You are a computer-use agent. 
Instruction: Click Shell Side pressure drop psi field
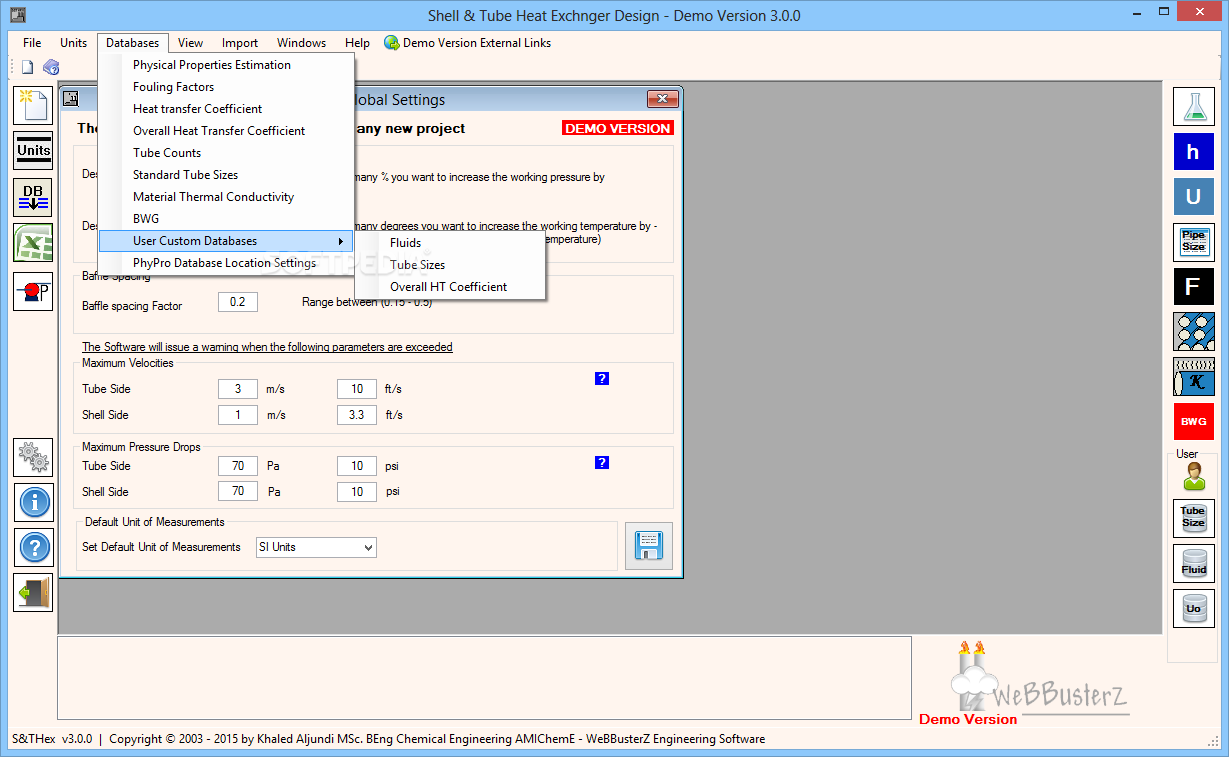357,491
